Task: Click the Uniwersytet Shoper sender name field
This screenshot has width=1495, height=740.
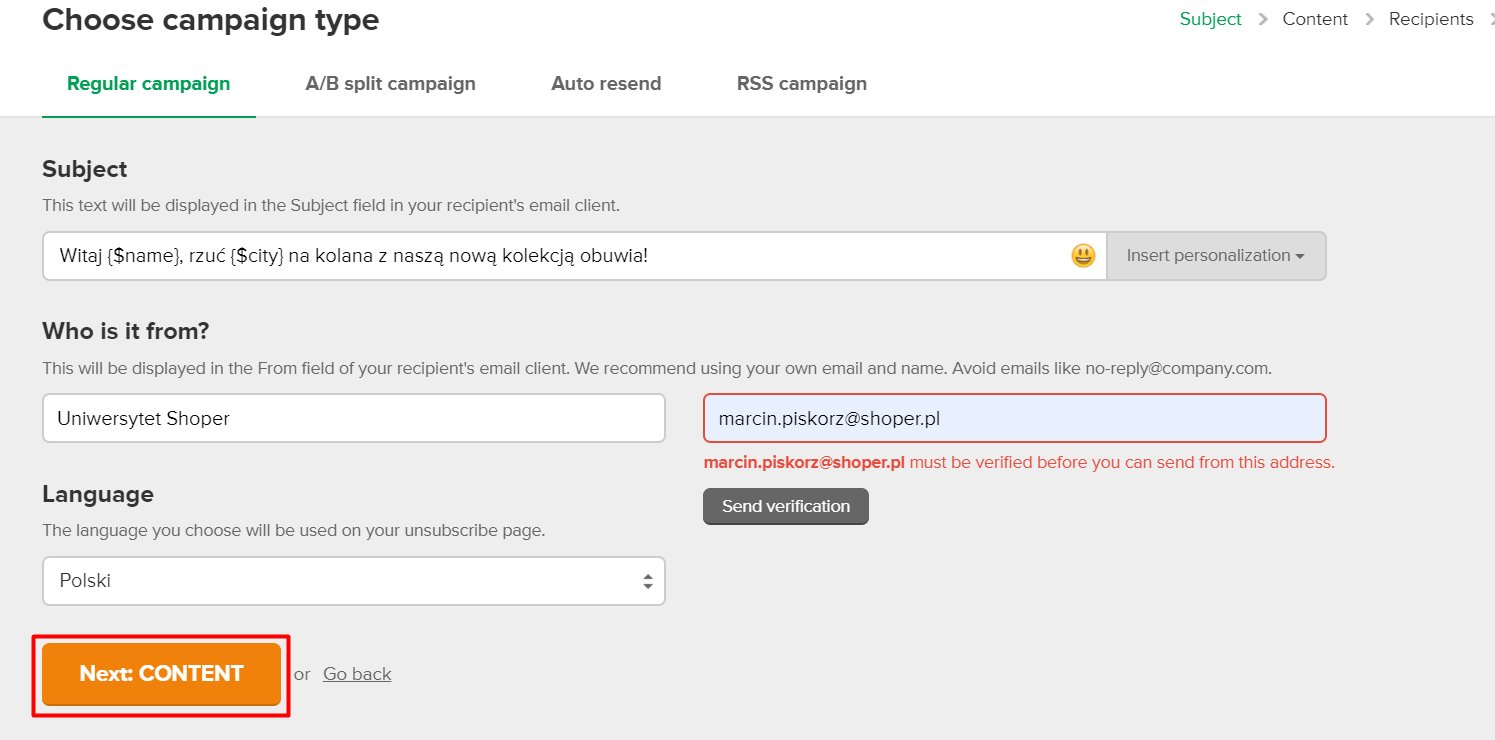Action: [x=353, y=418]
